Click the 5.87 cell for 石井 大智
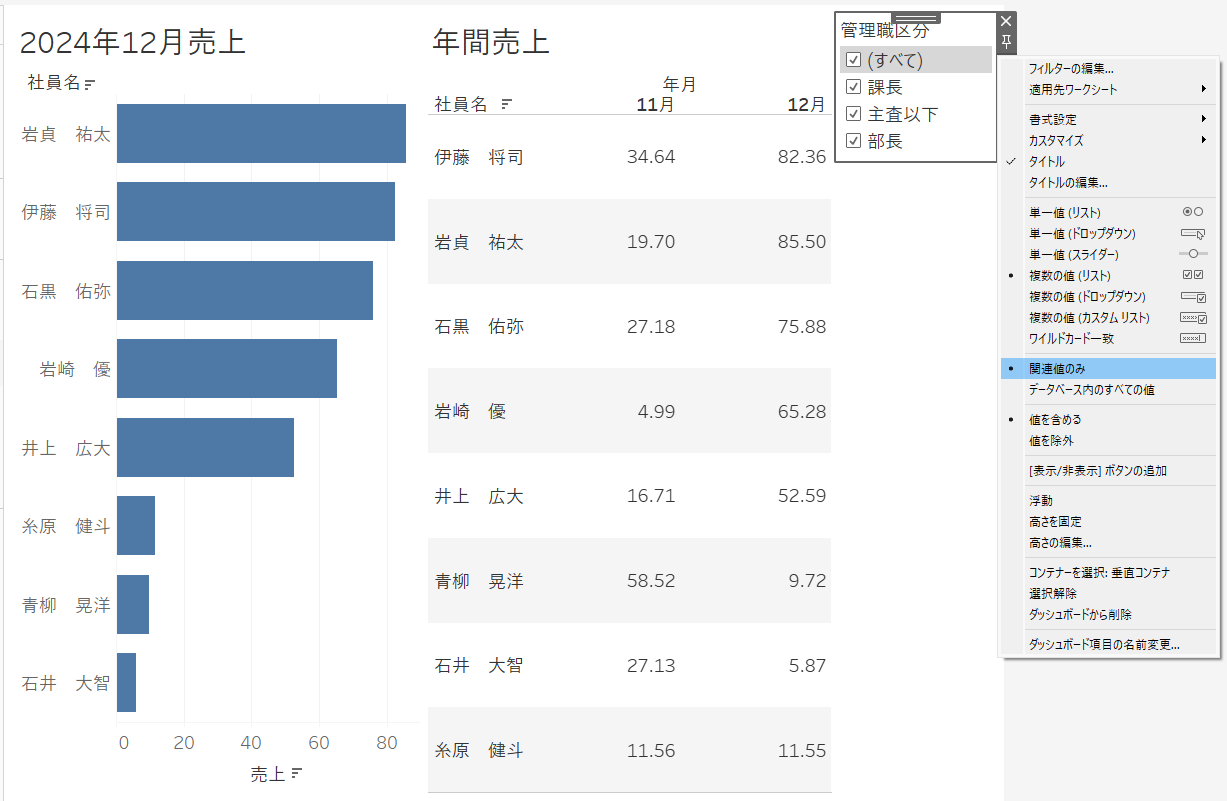 point(807,665)
